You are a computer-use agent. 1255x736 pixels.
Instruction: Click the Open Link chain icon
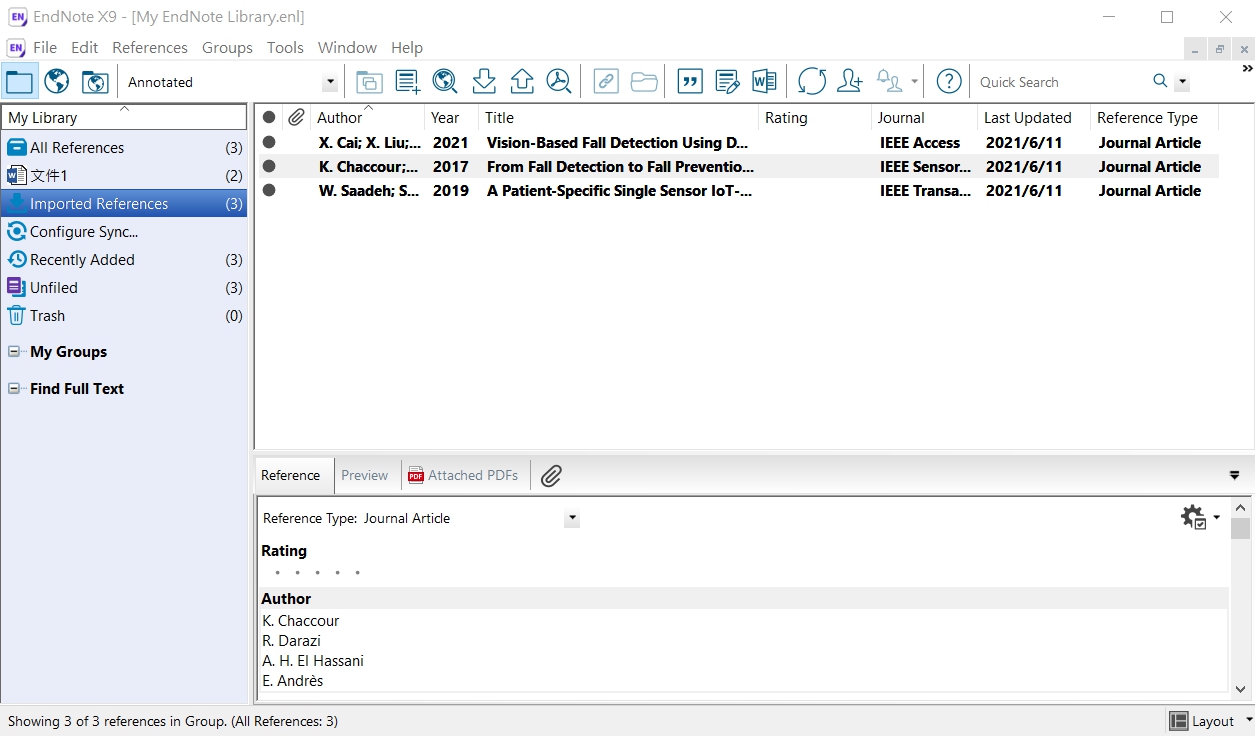pyautogui.click(x=606, y=82)
